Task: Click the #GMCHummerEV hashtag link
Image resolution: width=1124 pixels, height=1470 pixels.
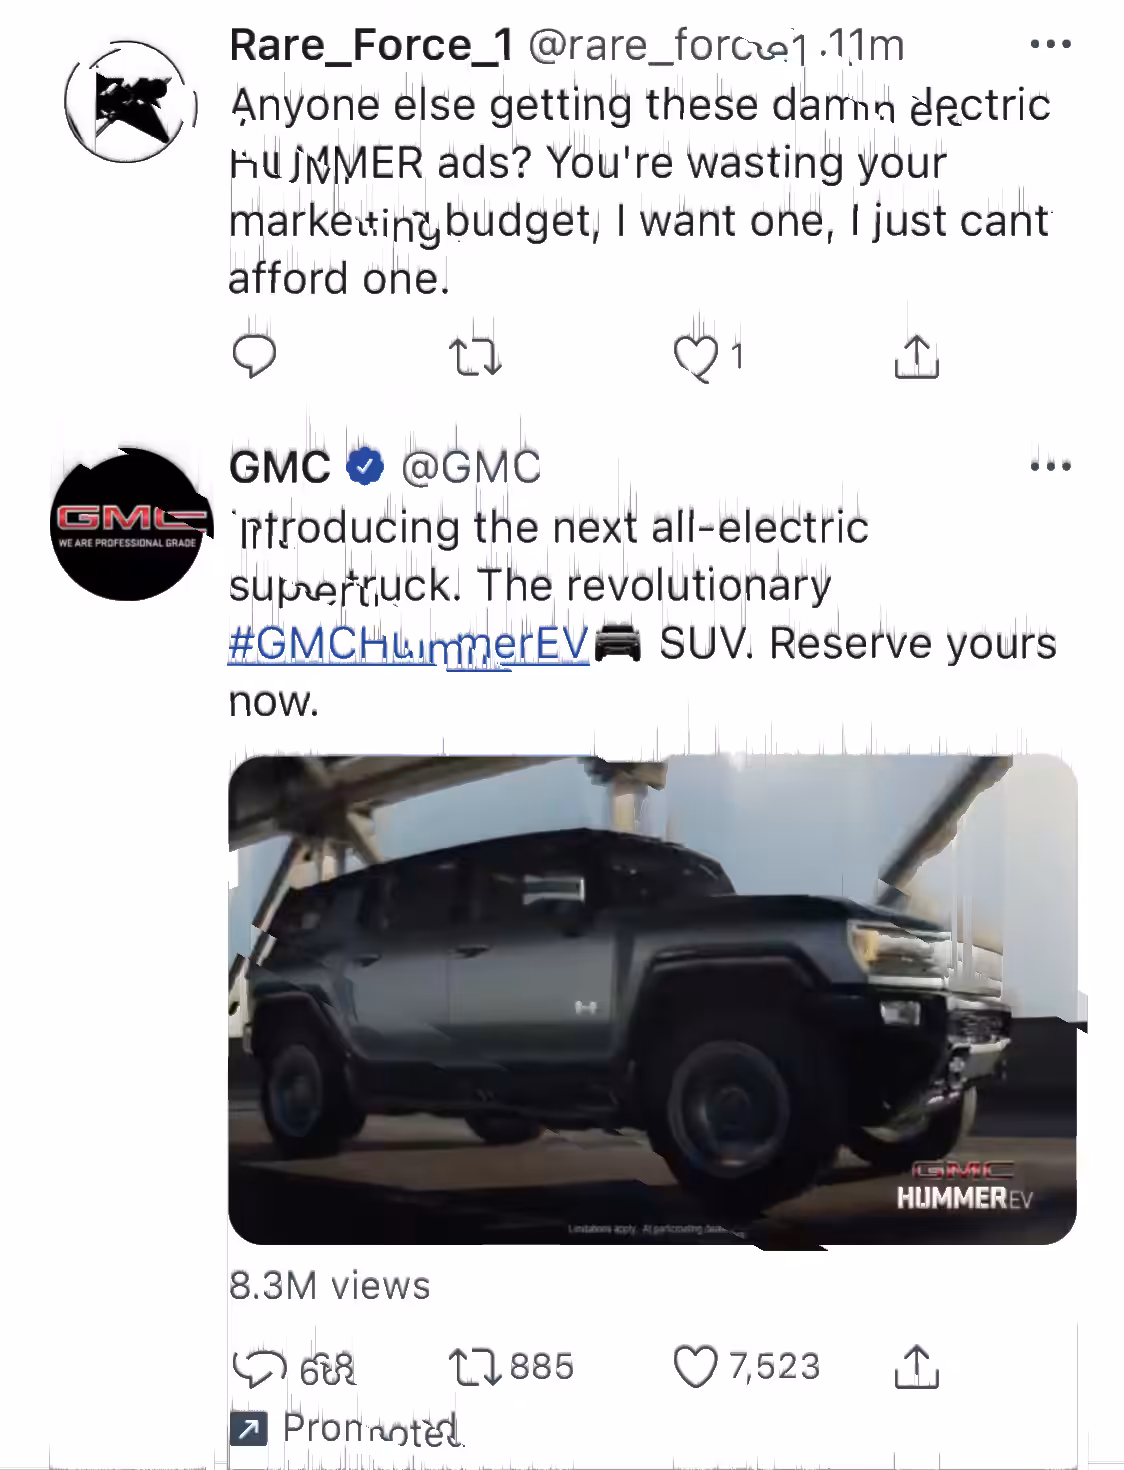Action: coord(408,643)
